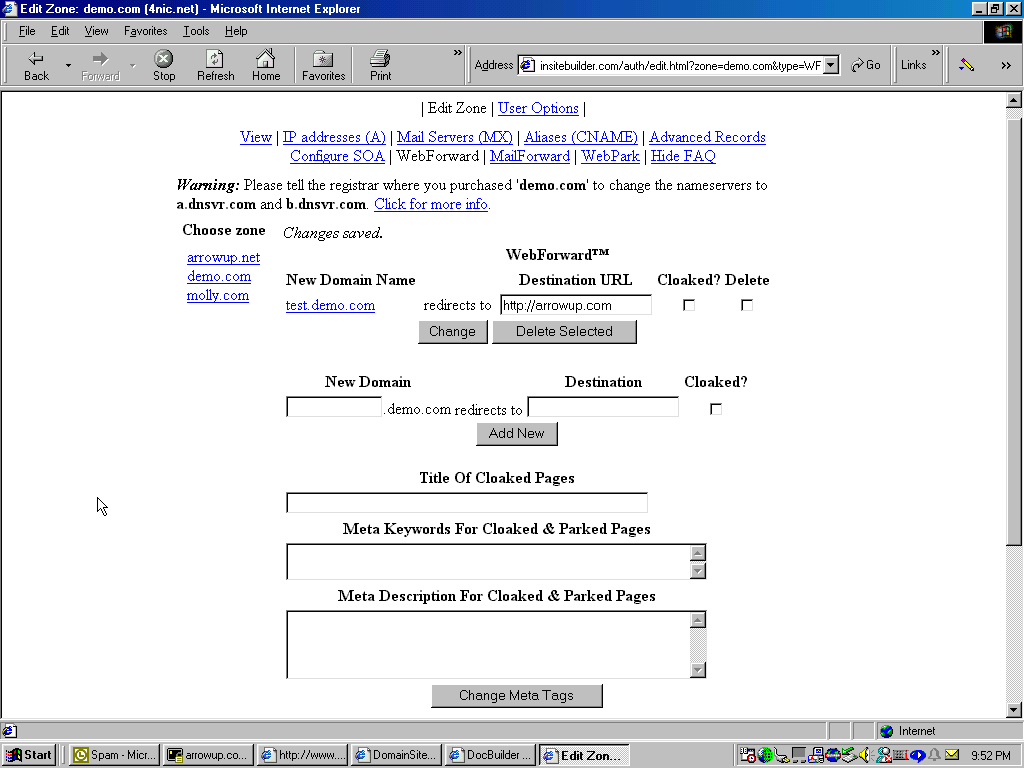Focus the Title Of Cloaked Pages field
The height and width of the screenshot is (768, 1024).
467,503
